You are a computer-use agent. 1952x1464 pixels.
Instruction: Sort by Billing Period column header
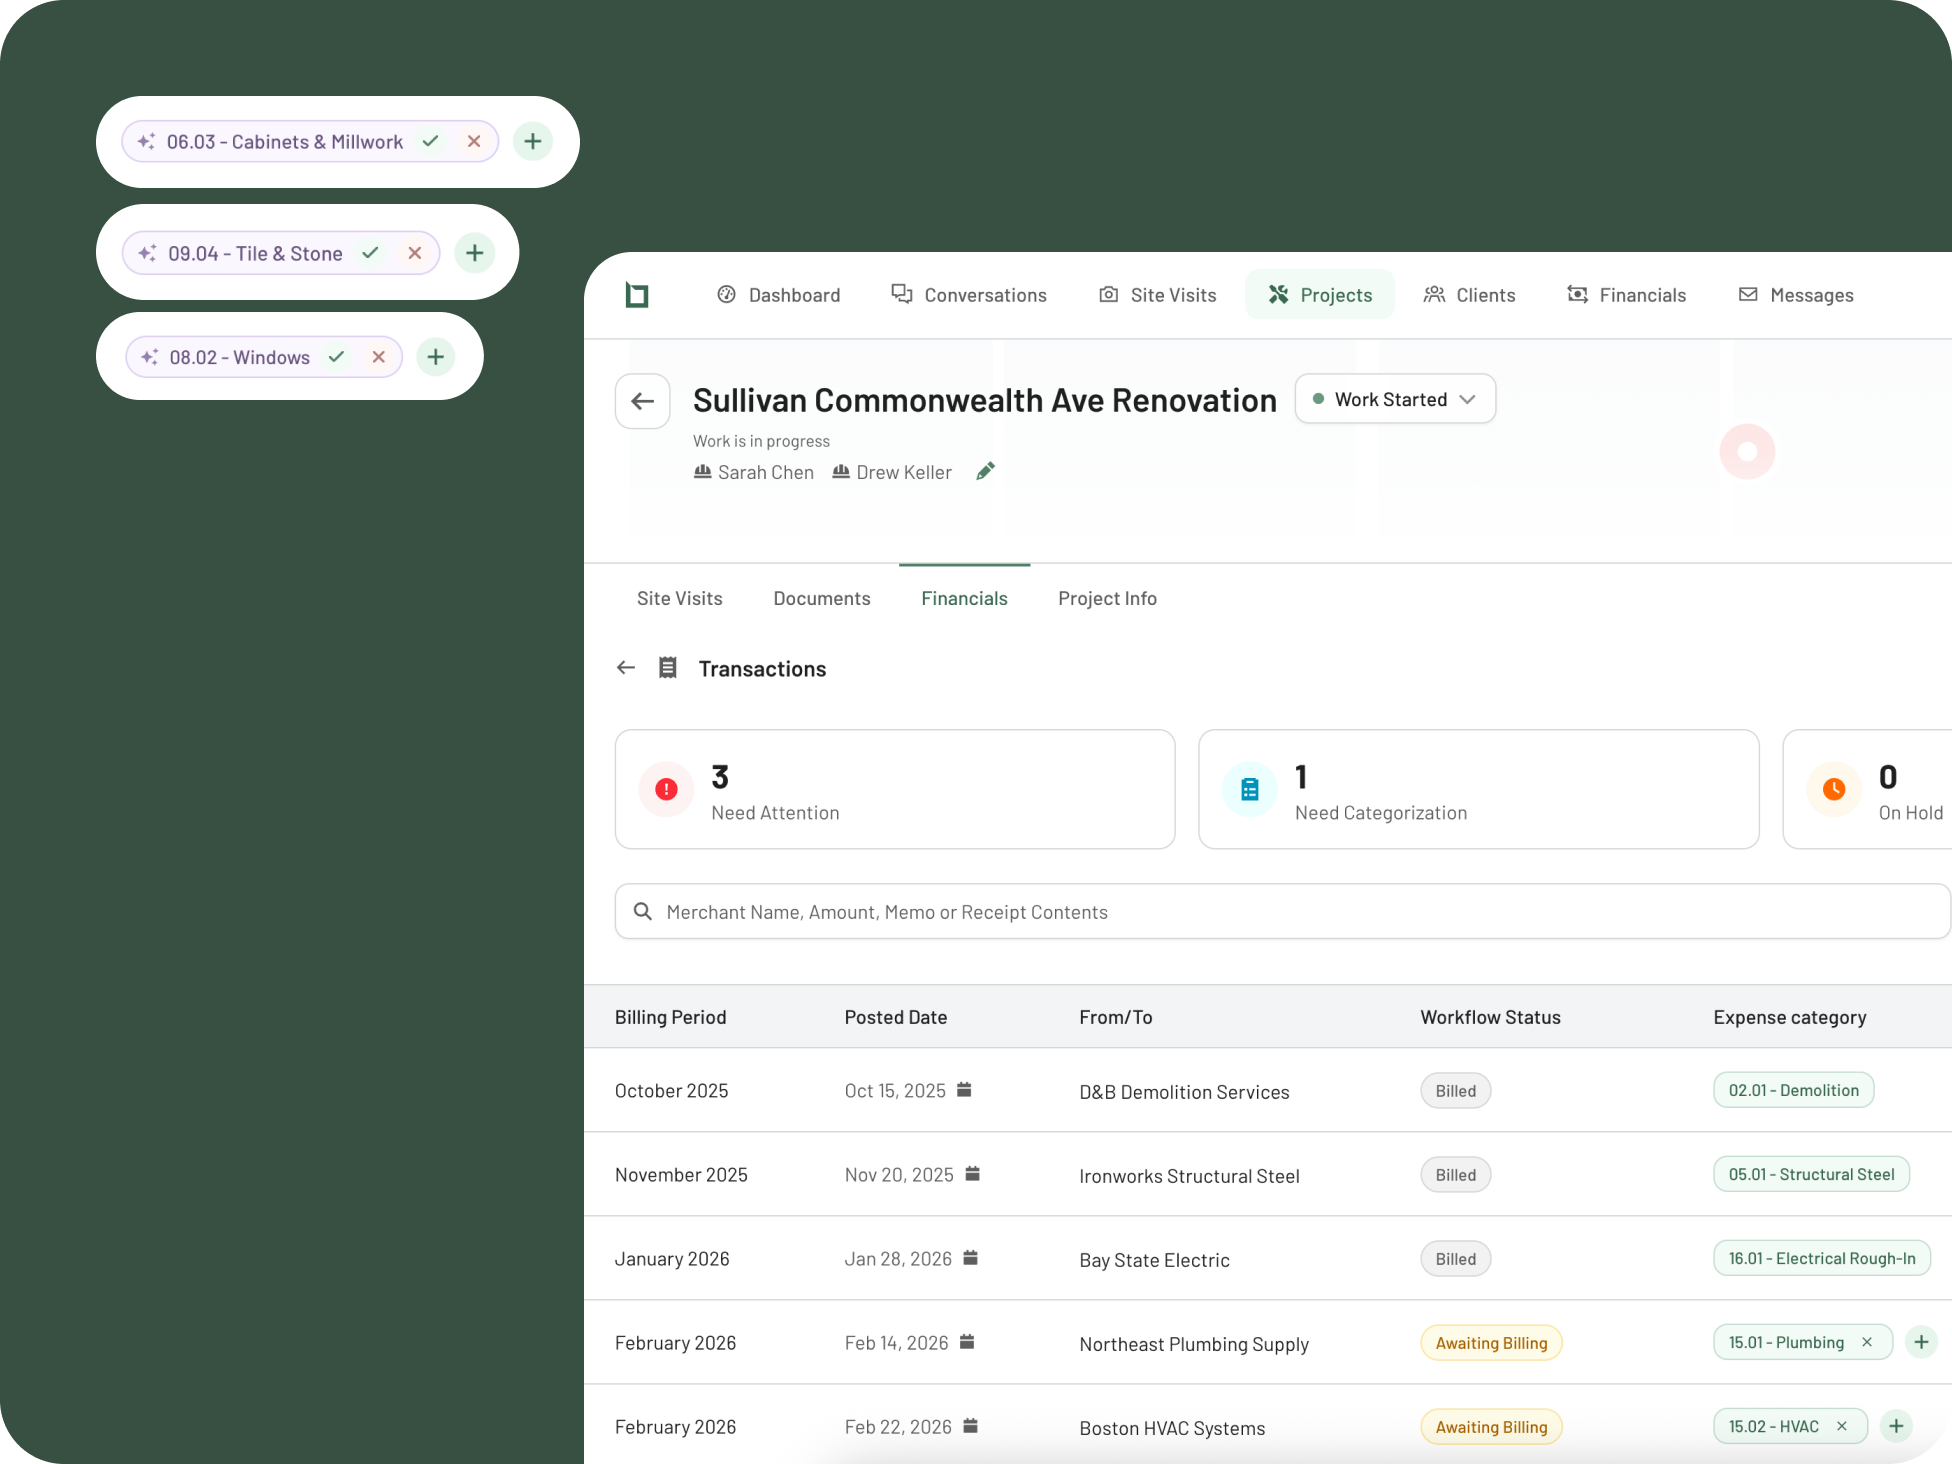[x=671, y=1017]
